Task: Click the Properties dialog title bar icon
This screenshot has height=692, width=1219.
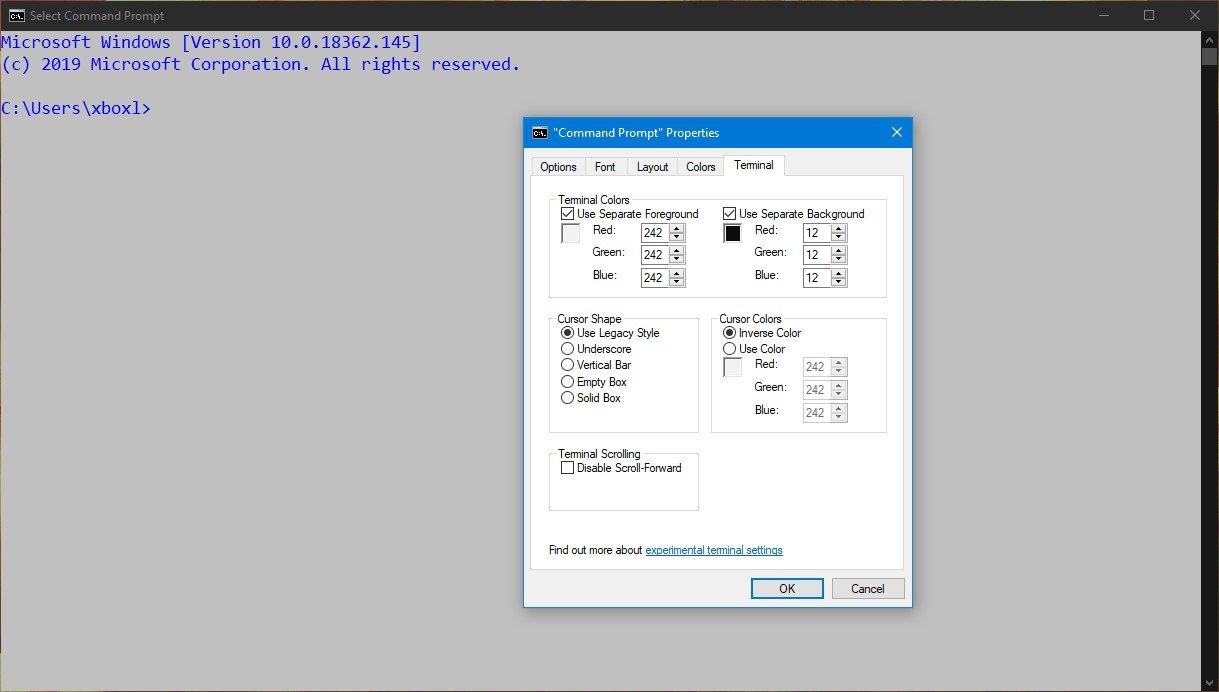Action: 540,132
